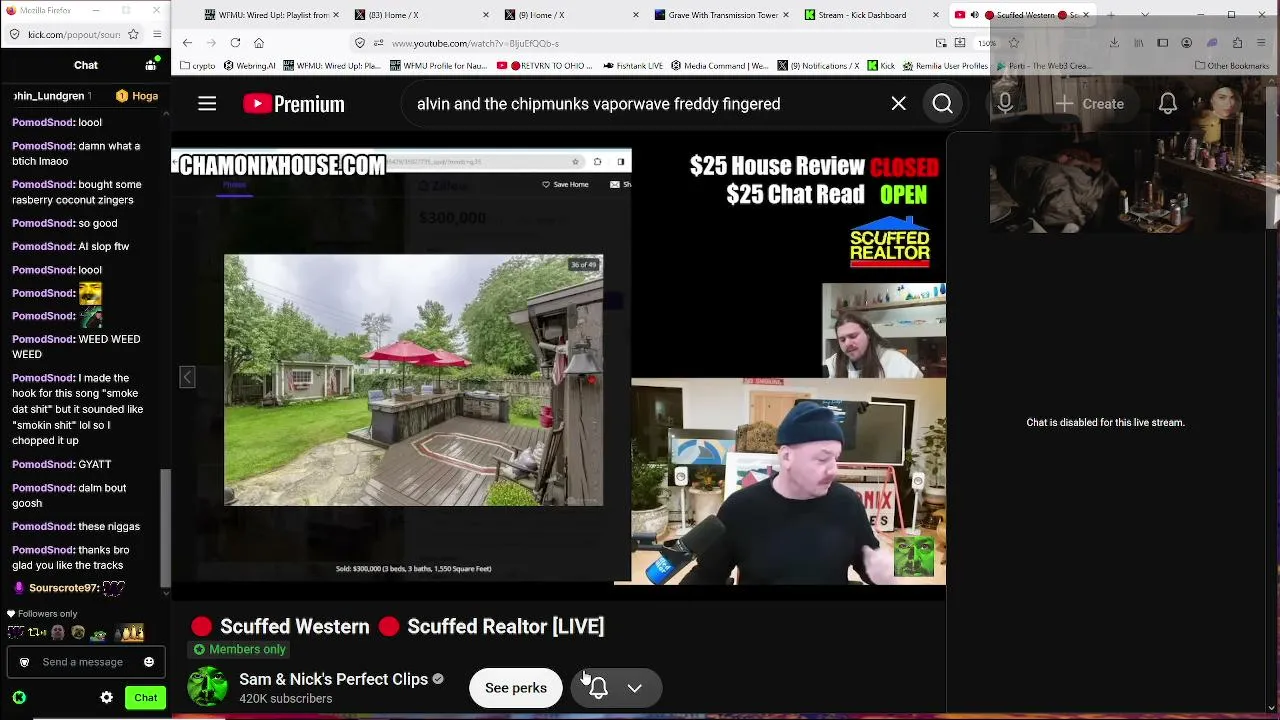
Task: Open Sam & Nick's Perfect Clips channel
Action: (334, 679)
